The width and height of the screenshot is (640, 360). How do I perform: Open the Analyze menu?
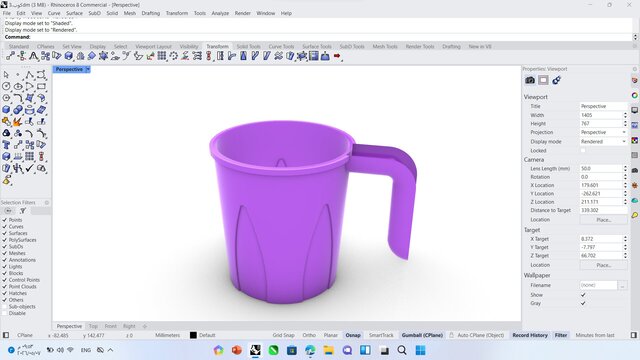[220, 13]
